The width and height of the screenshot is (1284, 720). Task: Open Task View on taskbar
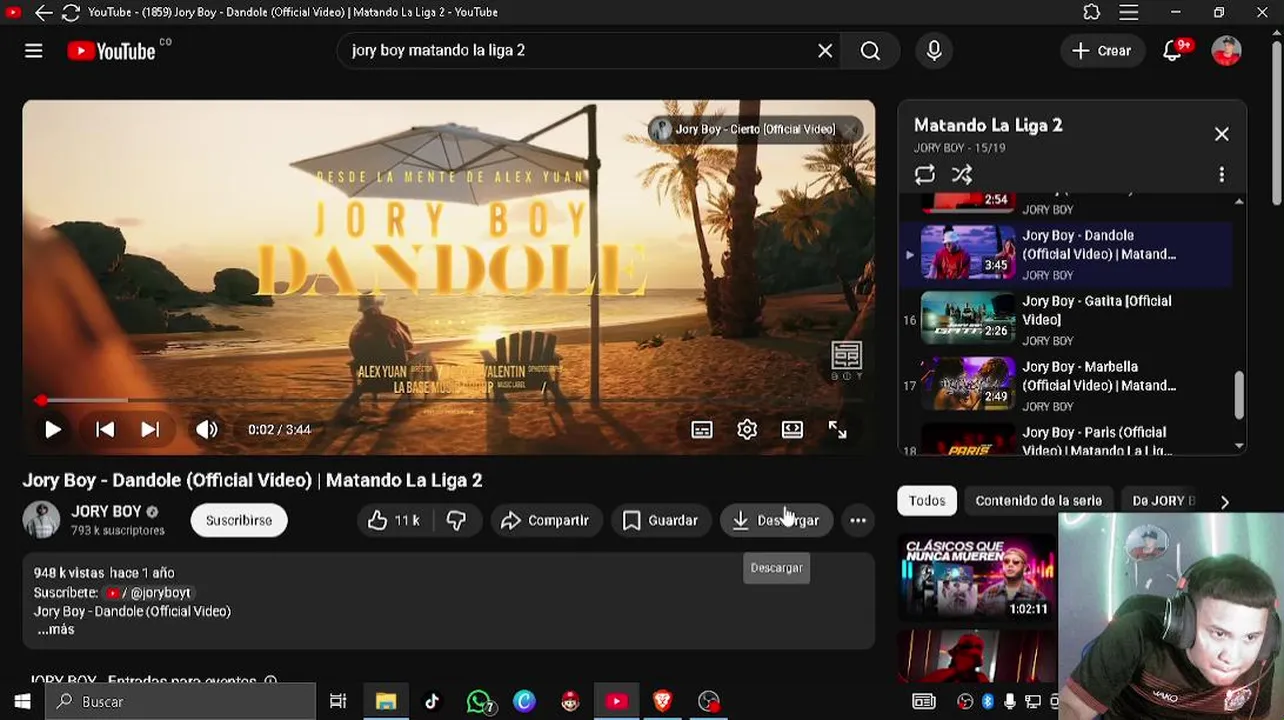pos(338,701)
